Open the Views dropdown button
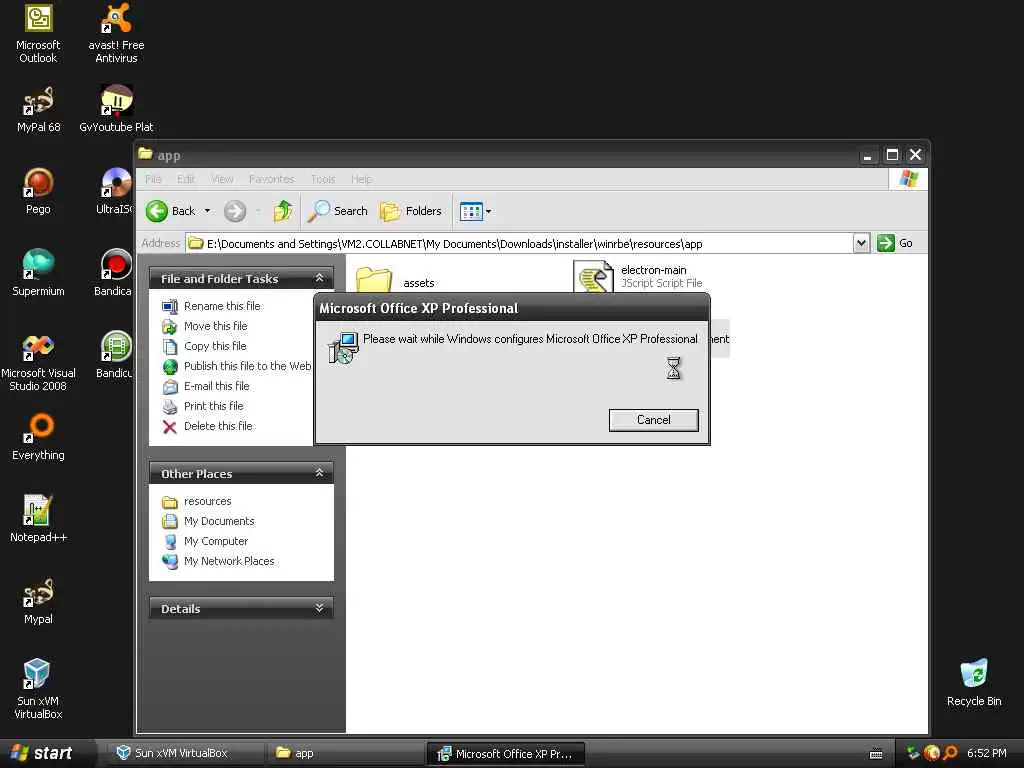1024x768 pixels. (x=475, y=211)
